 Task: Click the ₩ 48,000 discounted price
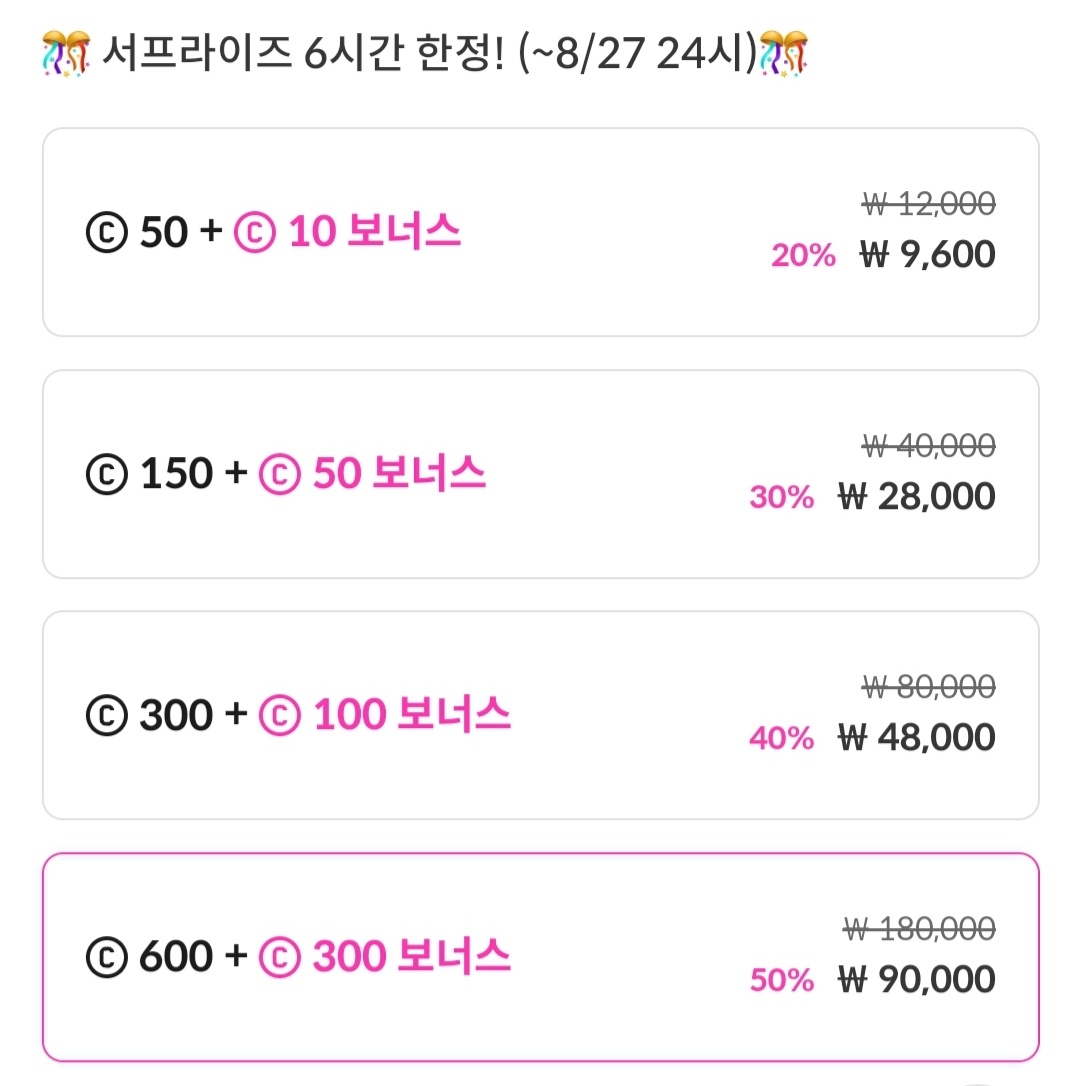(917, 737)
